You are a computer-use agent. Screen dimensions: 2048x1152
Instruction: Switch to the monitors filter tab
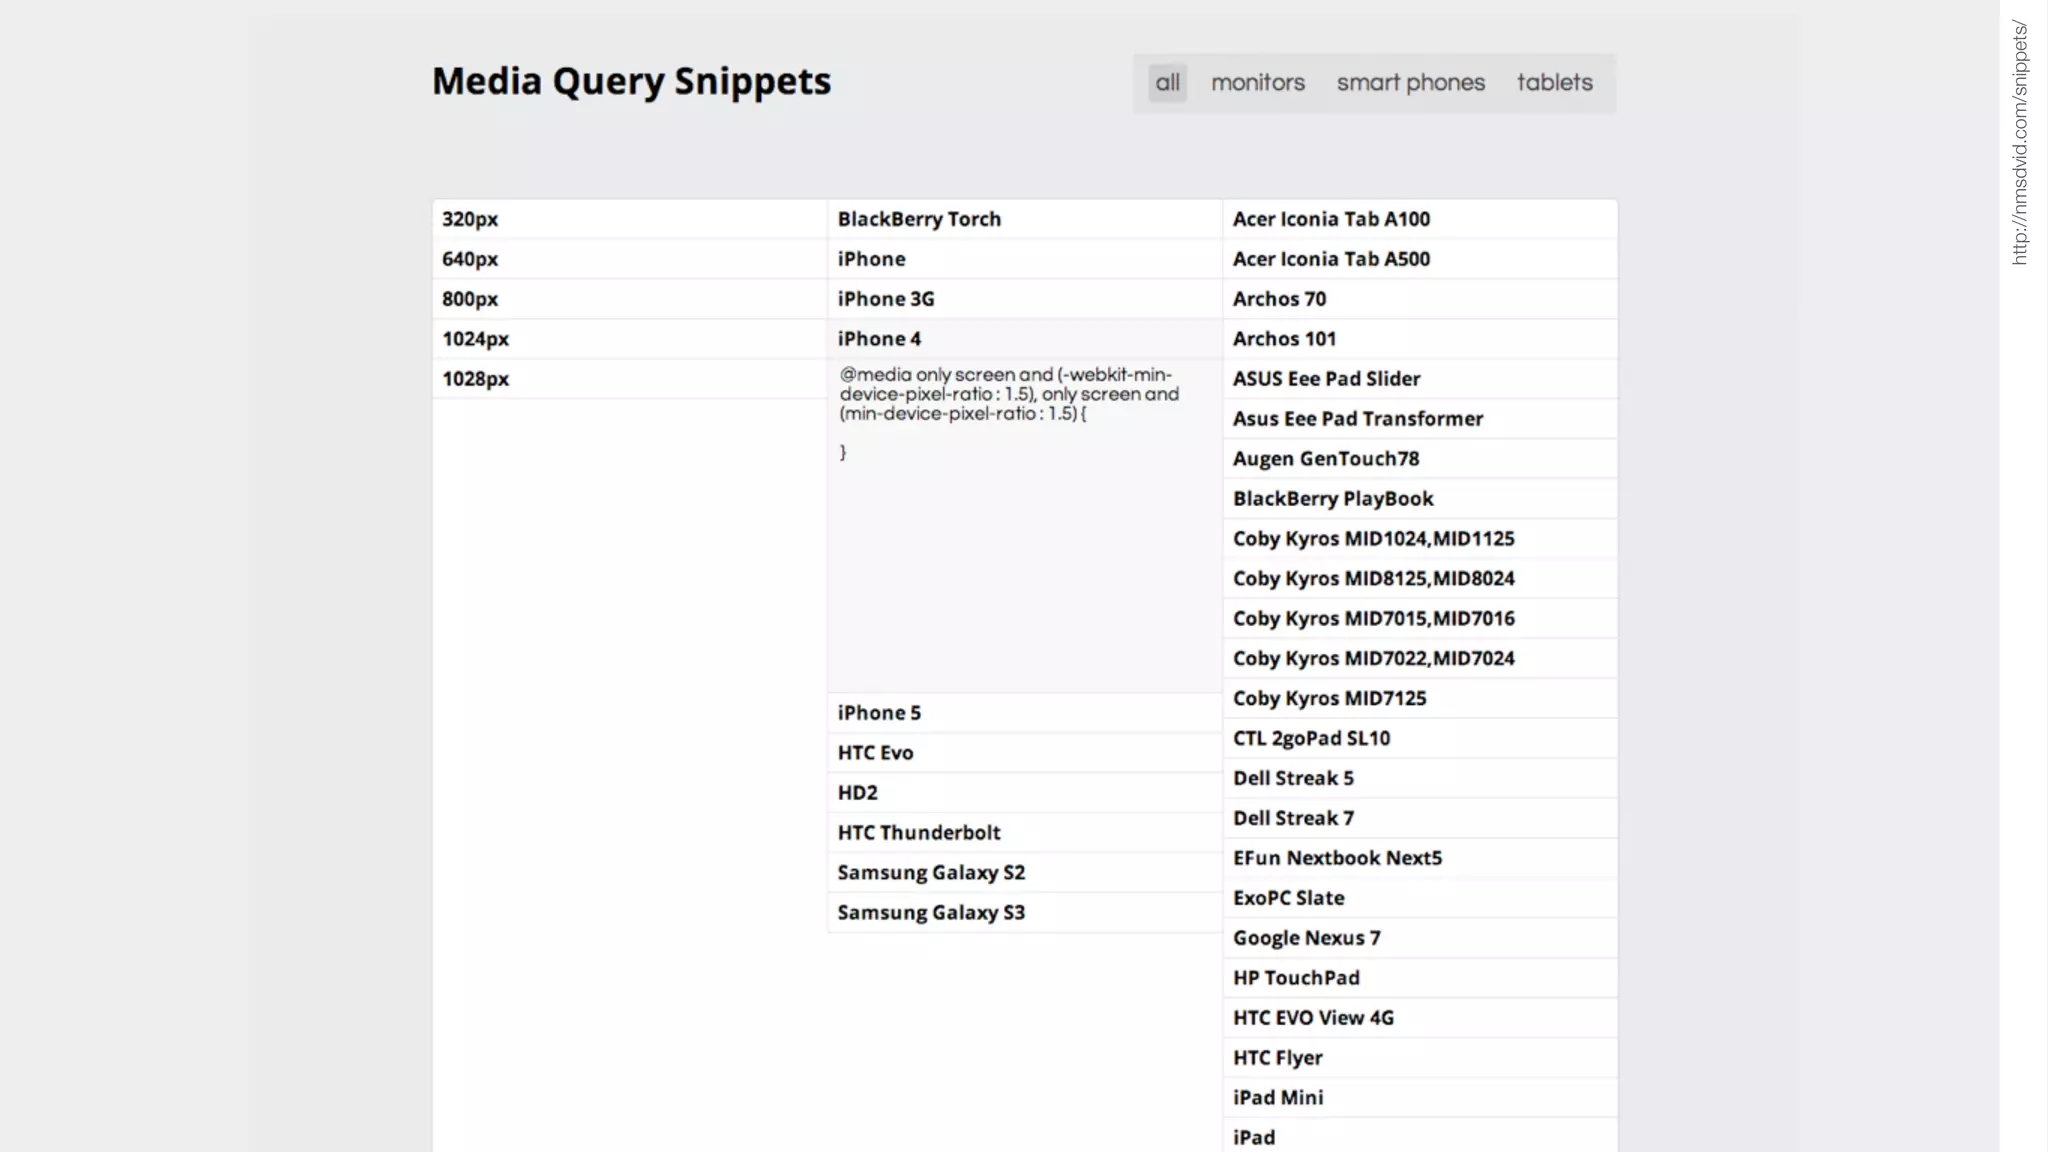(1258, 83)
